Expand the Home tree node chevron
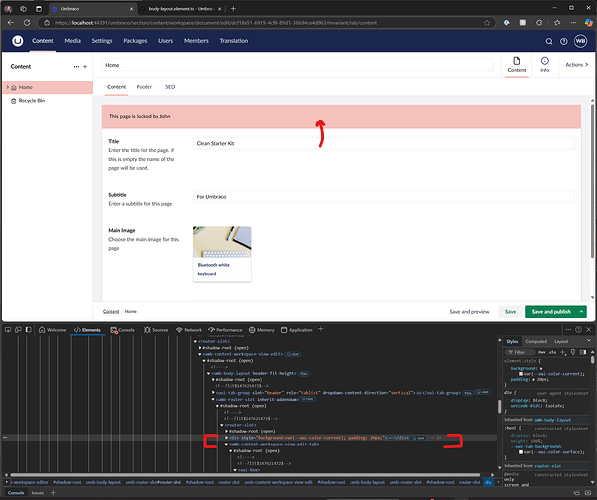The width and height of the screenshot is (597, 500). click(x=8, y=87)
